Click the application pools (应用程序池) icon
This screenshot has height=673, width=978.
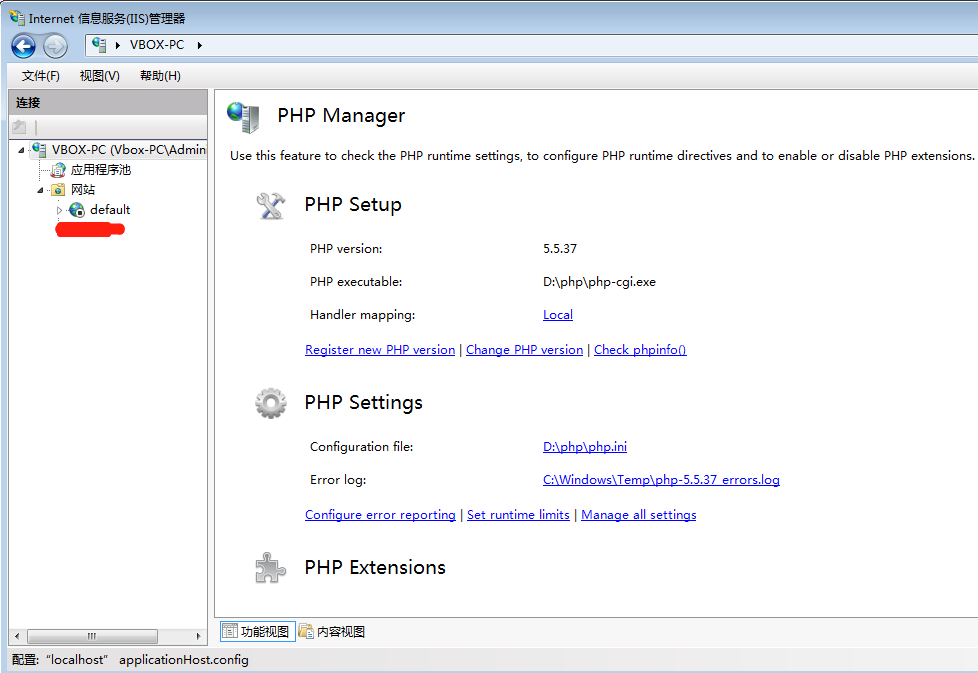tap(58, 170)
